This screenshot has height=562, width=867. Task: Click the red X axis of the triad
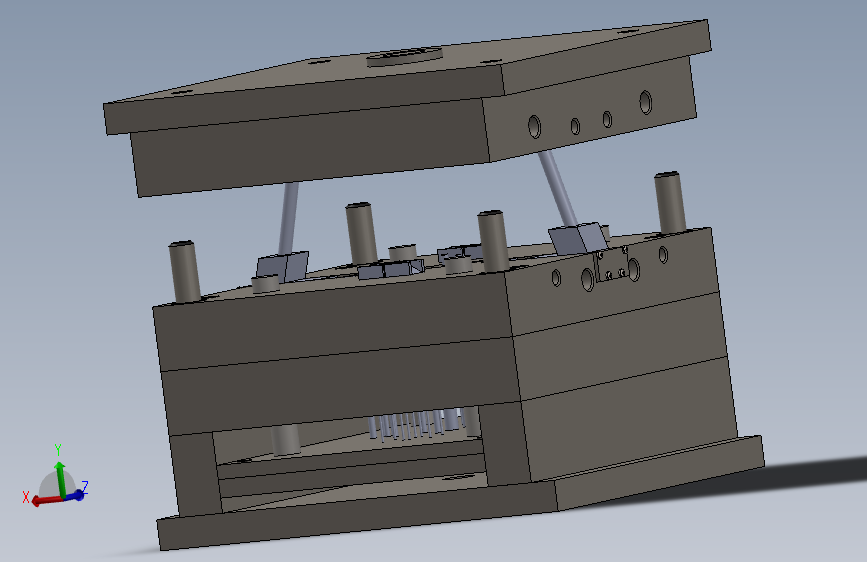(x=45, y=501)
